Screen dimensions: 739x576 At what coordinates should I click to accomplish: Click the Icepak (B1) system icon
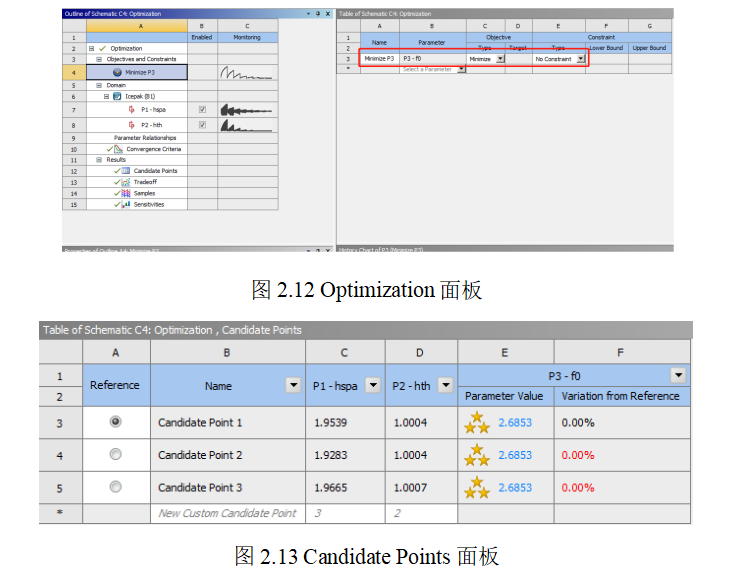[x=117, y=96]
